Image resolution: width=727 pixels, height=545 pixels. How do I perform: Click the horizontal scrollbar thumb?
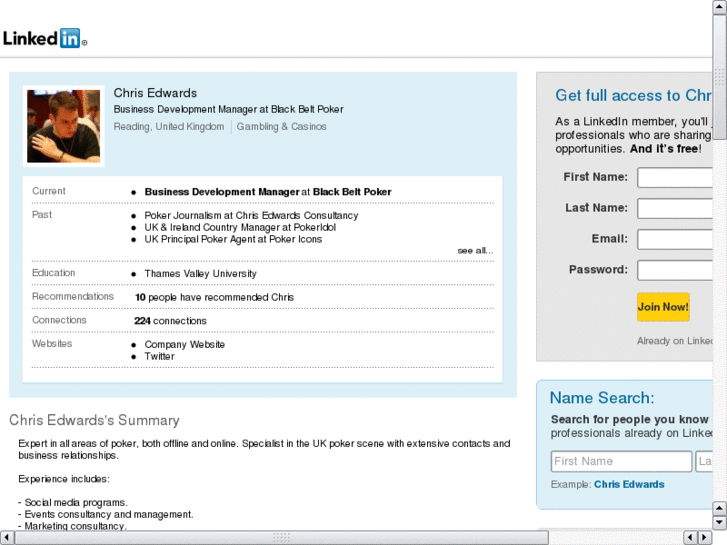point(281,538)
